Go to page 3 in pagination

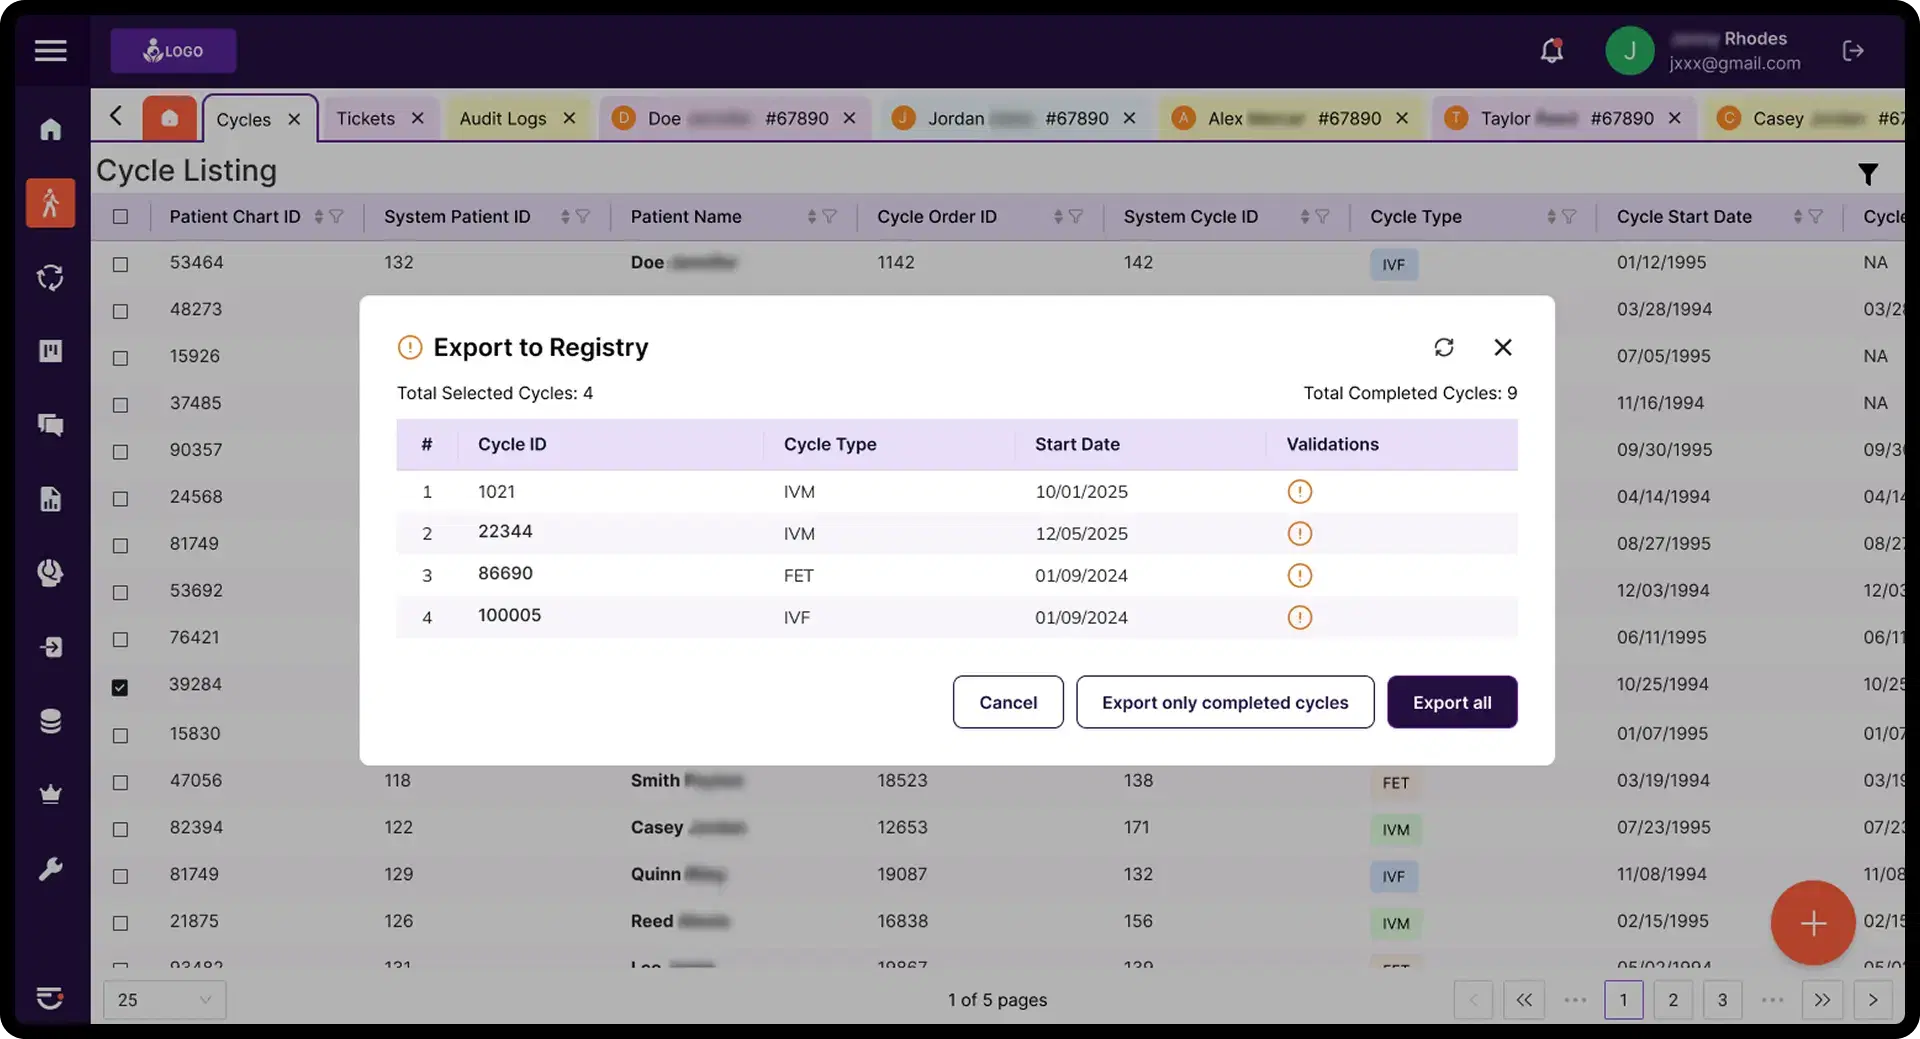click(x=1723, y=1000)
